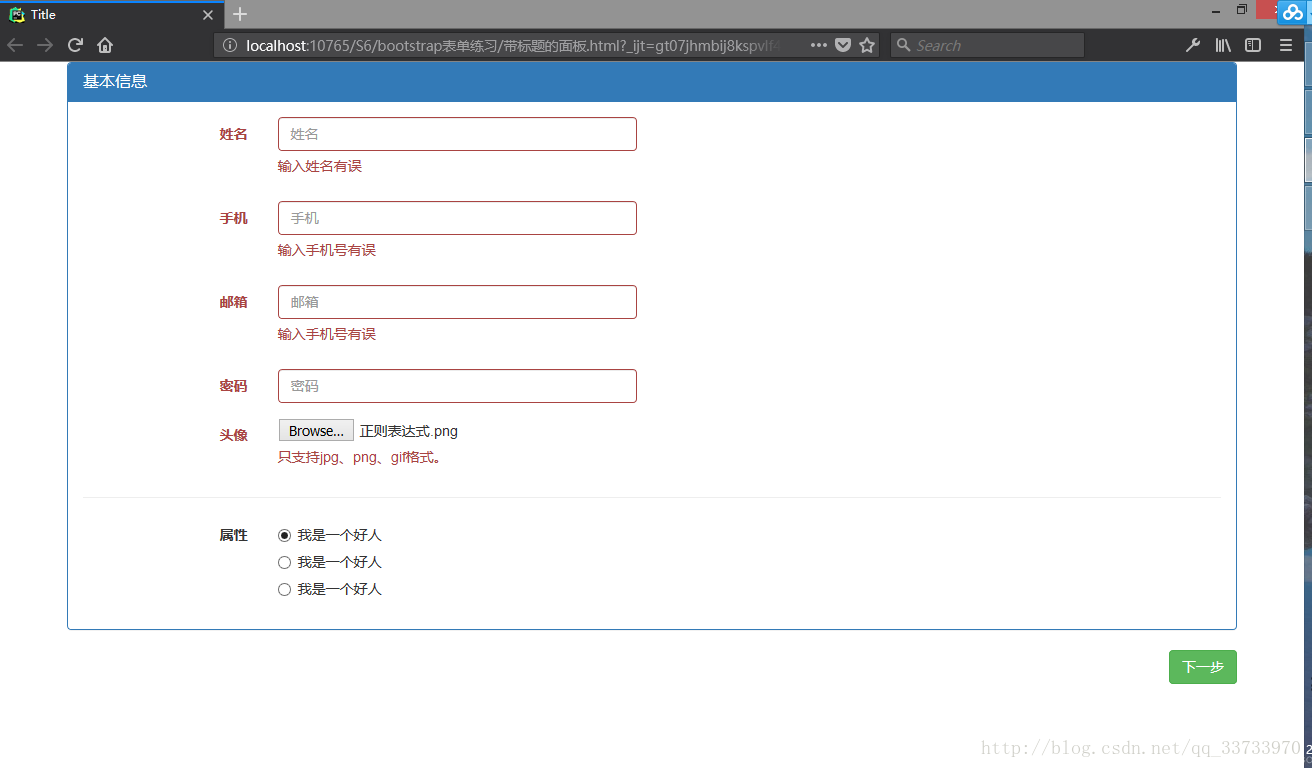
Task: Toggle the browser sidebar icon
Action: click(x=1253, y=45)
